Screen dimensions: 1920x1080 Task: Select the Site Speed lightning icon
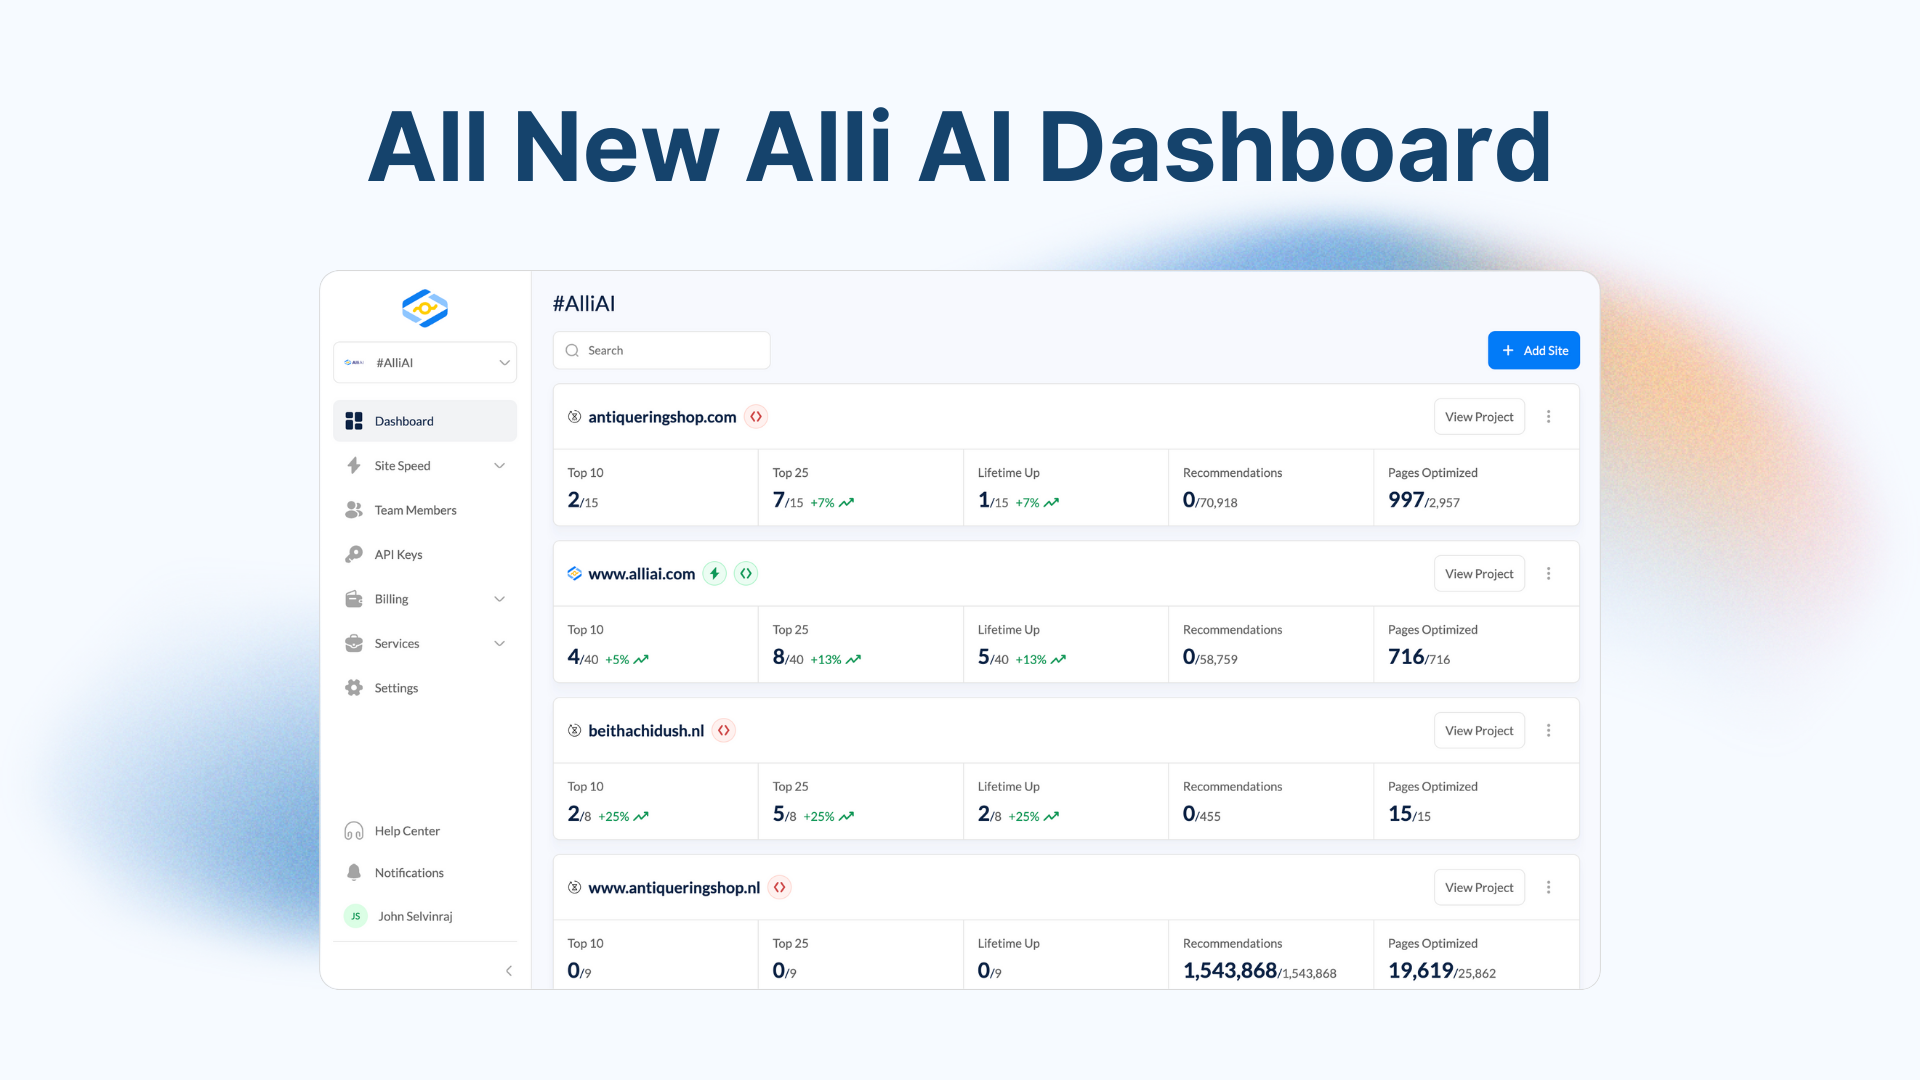tap(354, 465)
